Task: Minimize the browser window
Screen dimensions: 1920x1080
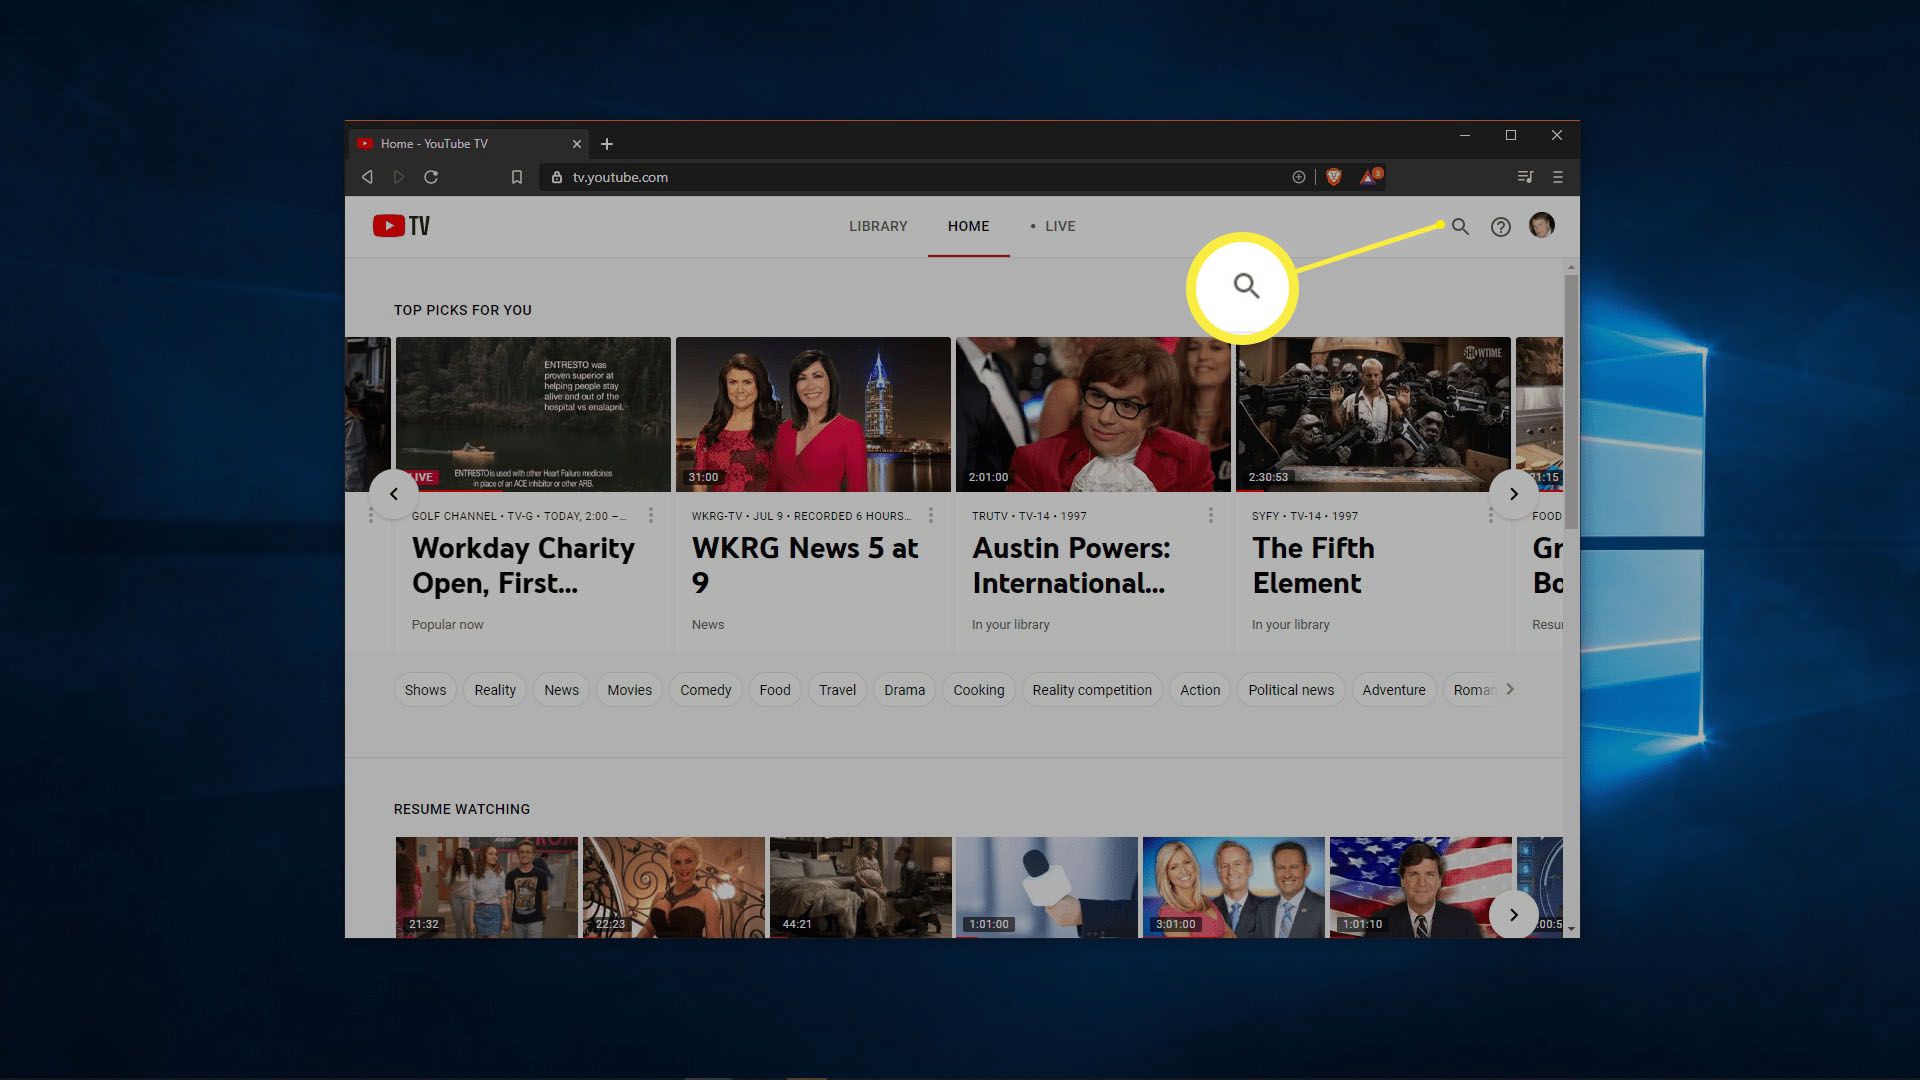Action: (x=1464, y=135)
